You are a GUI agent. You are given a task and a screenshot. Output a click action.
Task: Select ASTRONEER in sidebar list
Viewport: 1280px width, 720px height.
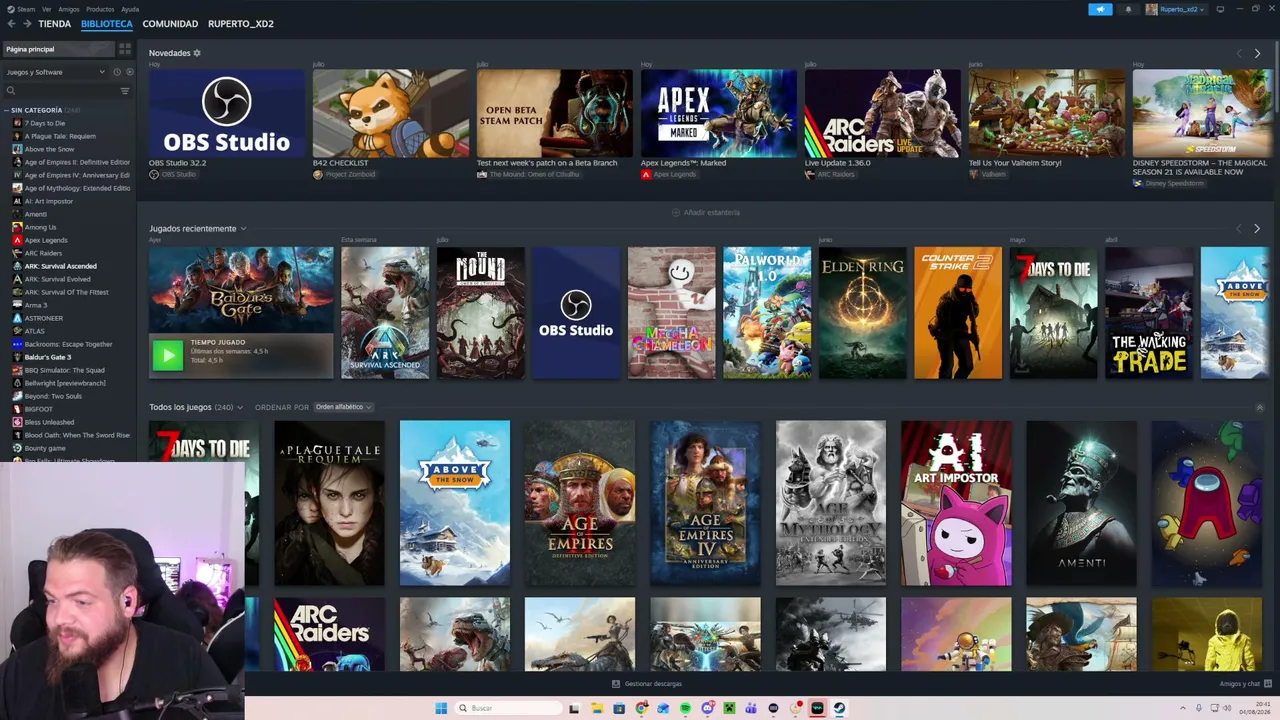pos(44,318)
